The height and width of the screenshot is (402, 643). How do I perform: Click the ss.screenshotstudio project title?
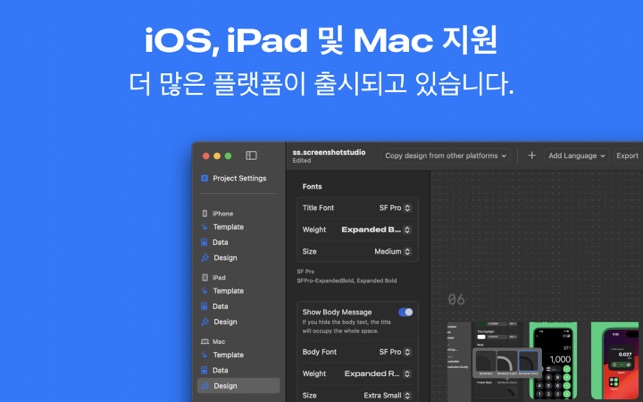(x=329, y=152)
